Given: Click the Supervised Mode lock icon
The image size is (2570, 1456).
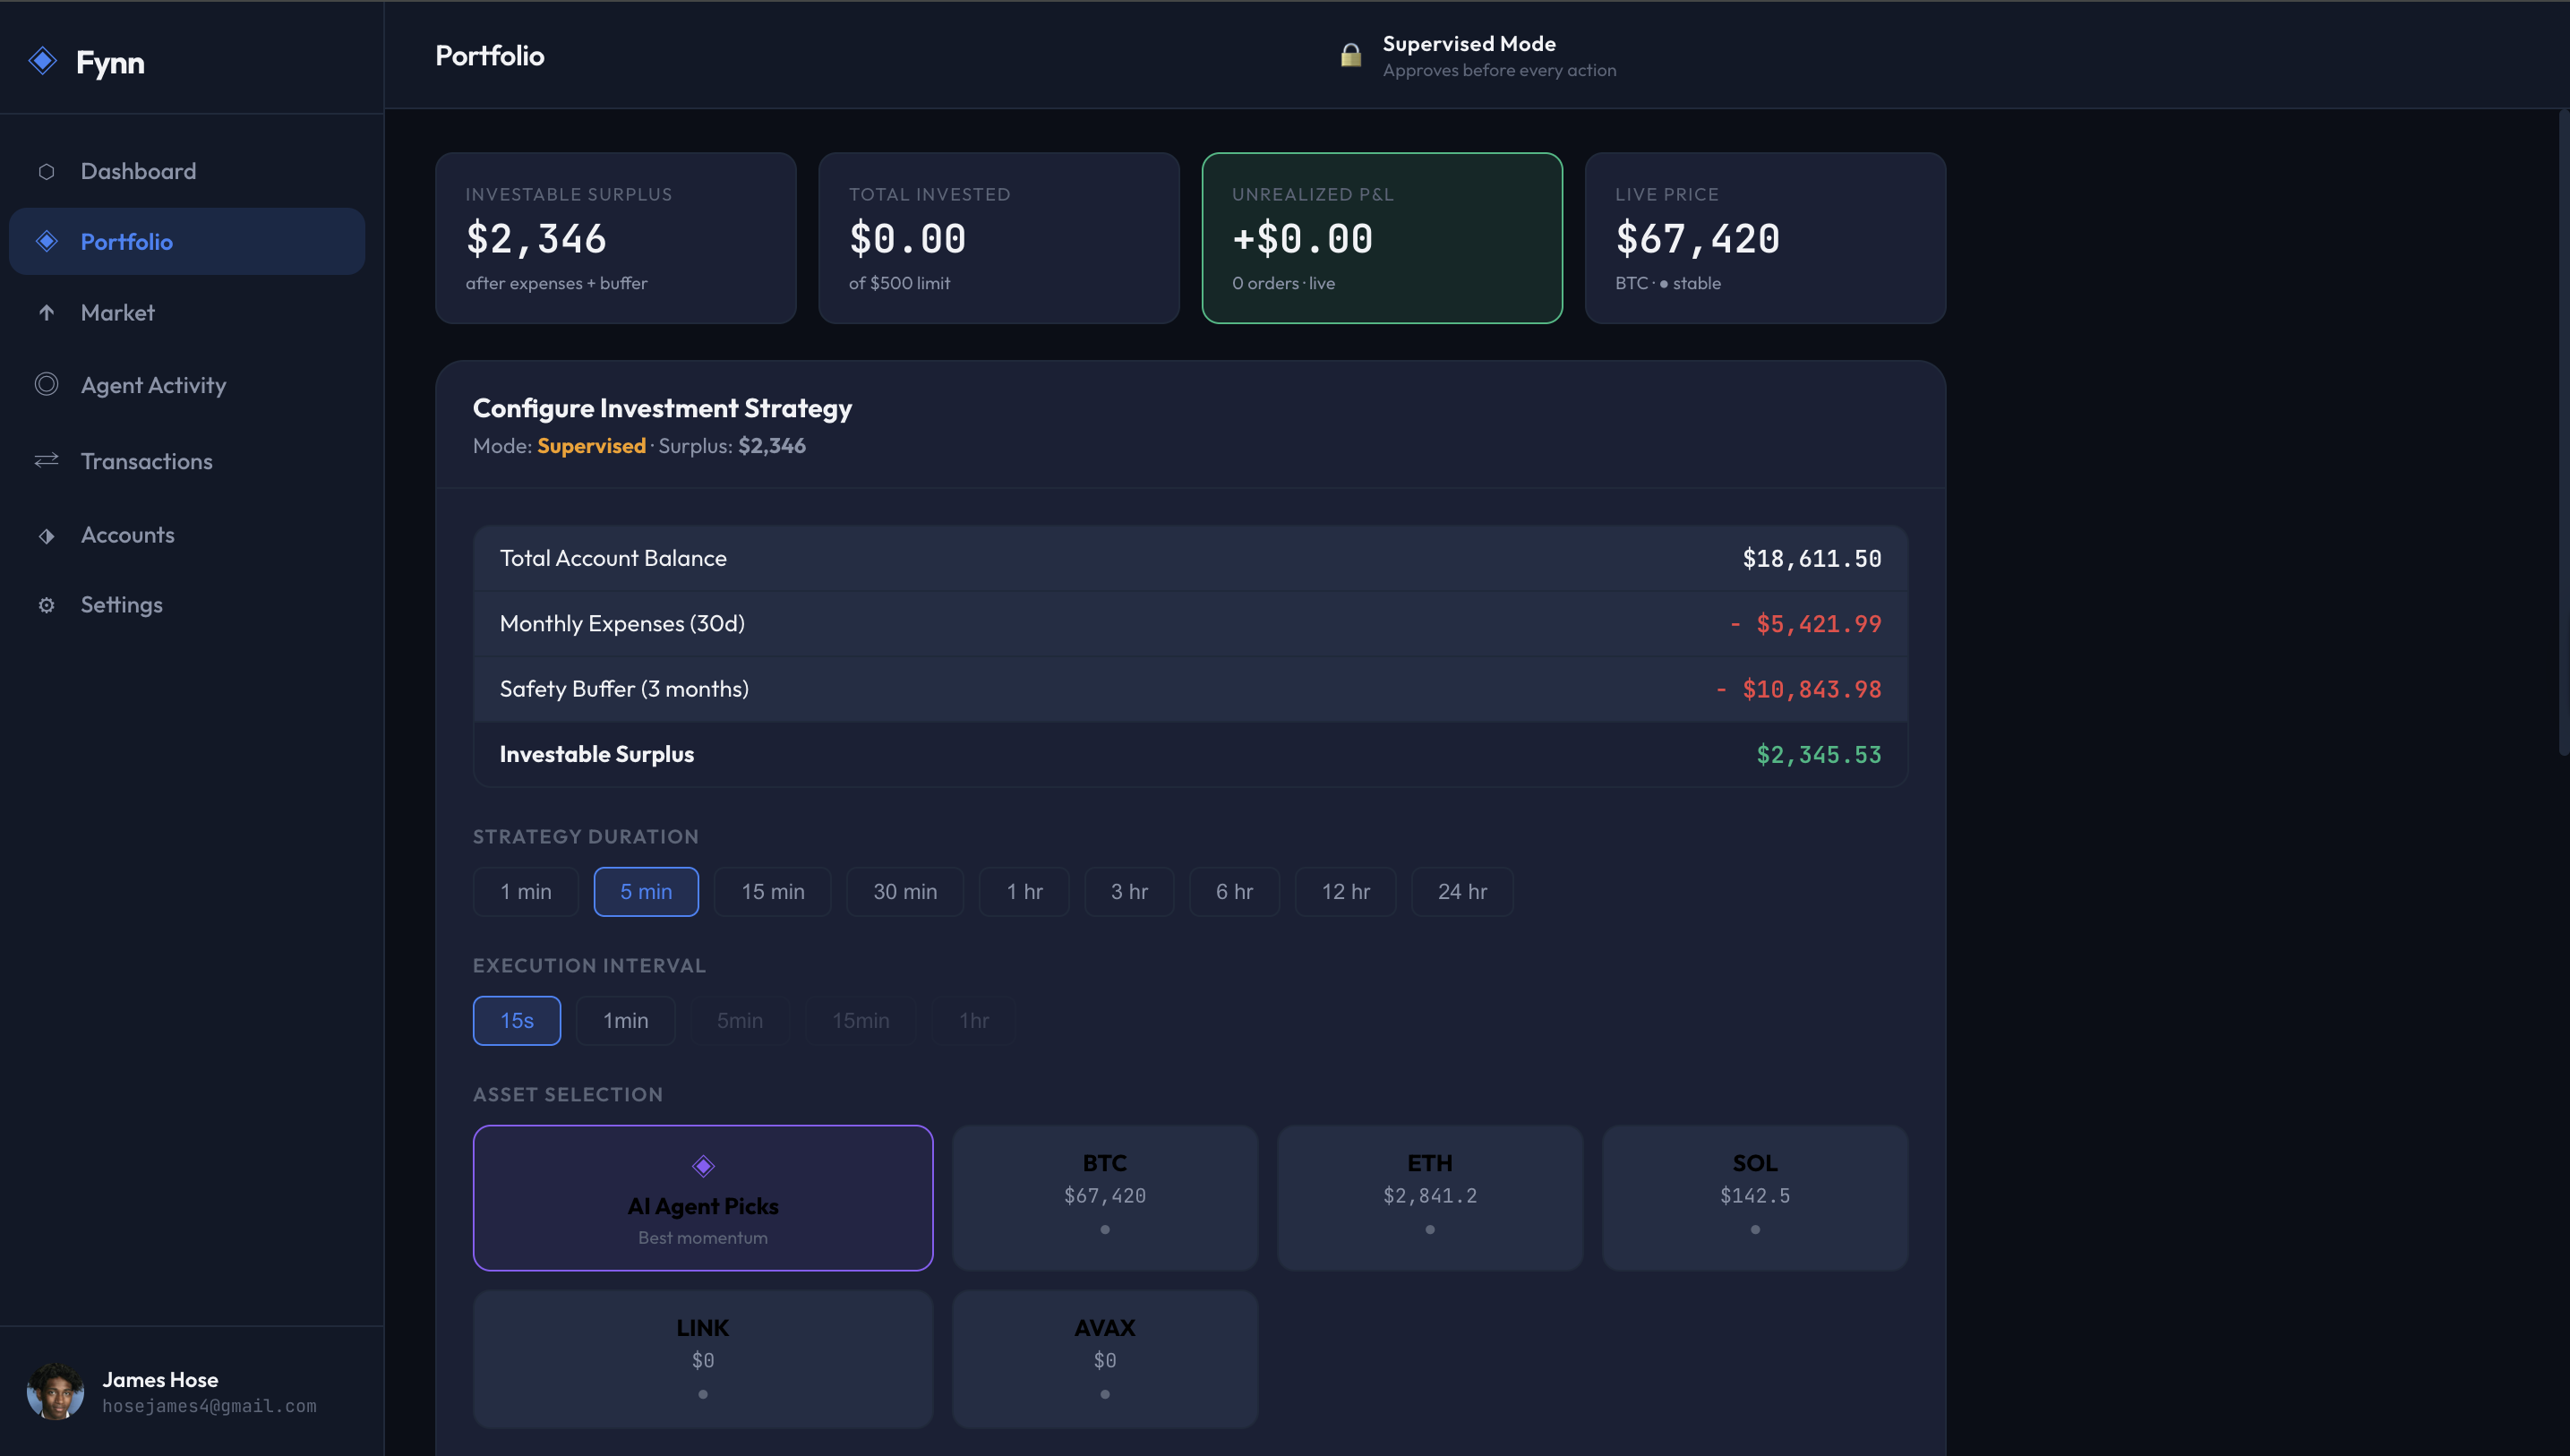Looking at the screenshot, I should point(1350,55).
